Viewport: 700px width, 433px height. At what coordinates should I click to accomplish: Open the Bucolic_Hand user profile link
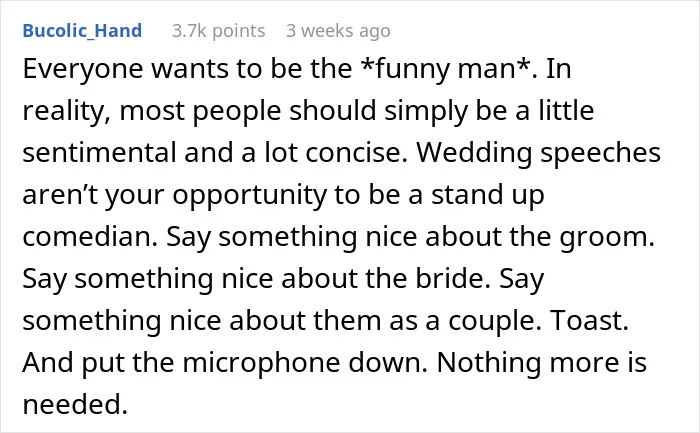[82, 31]
